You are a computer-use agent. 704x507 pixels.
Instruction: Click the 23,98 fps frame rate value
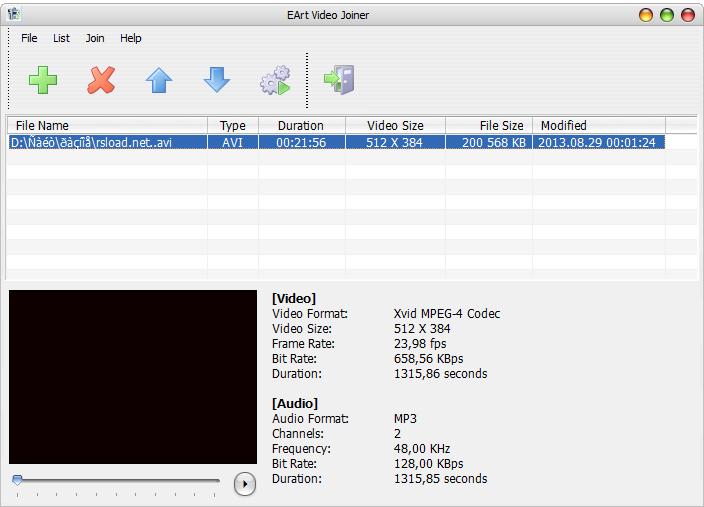click(420, 344)
